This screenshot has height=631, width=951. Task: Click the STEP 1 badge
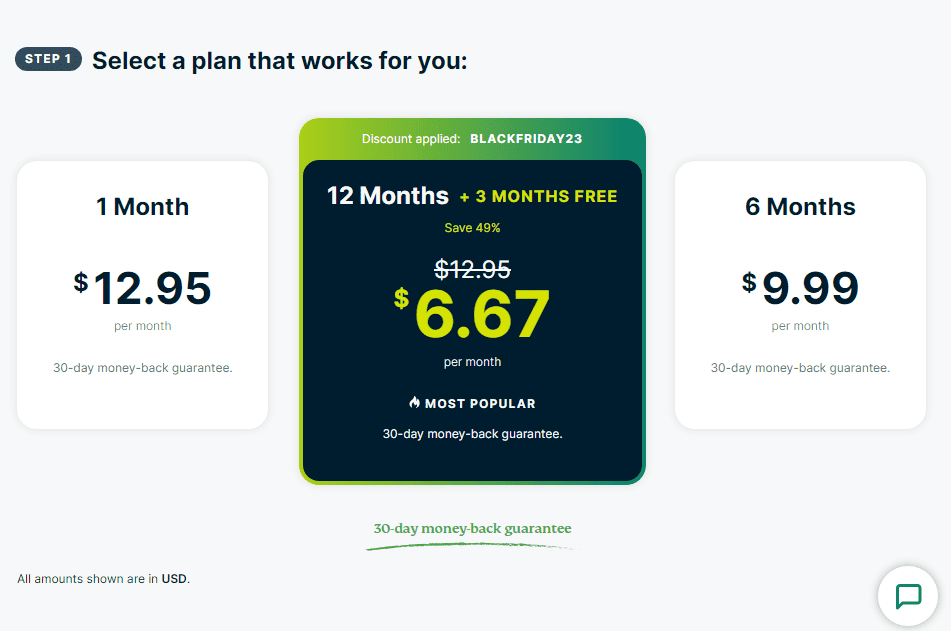click(48, 59)
